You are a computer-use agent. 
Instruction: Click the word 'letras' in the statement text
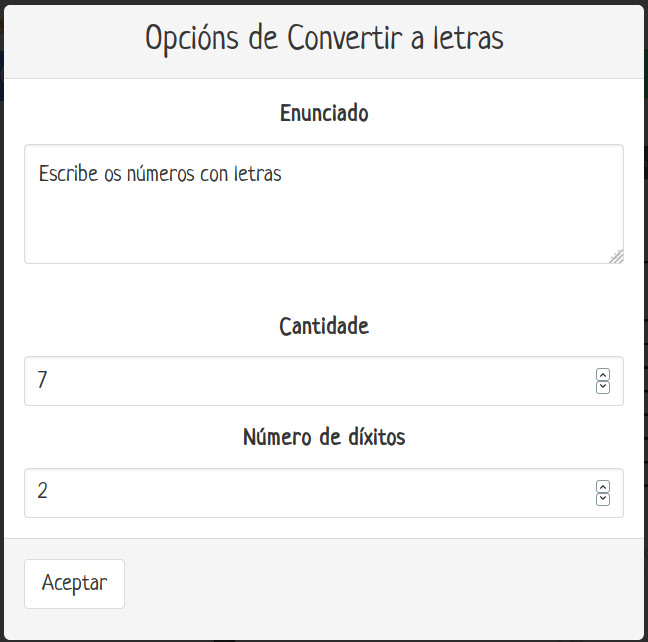(258, 174)
